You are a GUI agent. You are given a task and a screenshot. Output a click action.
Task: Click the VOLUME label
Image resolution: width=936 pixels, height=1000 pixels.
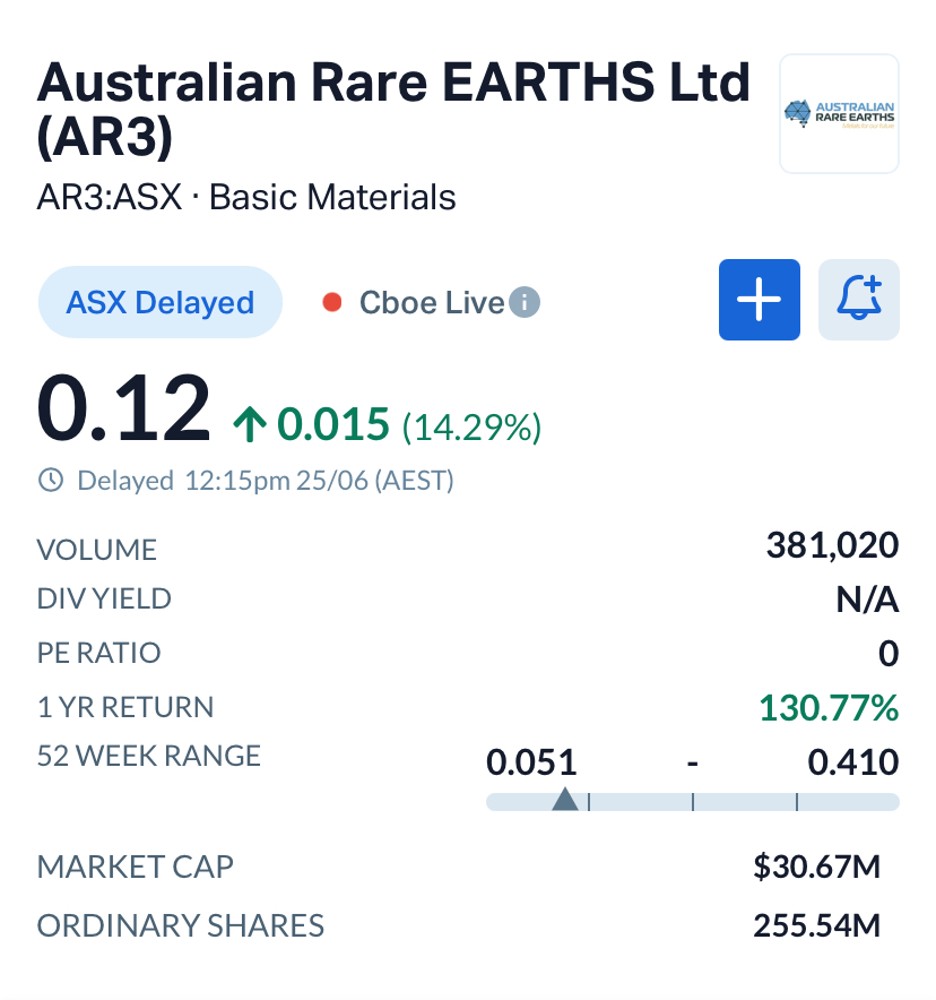(x=97, y=550)
